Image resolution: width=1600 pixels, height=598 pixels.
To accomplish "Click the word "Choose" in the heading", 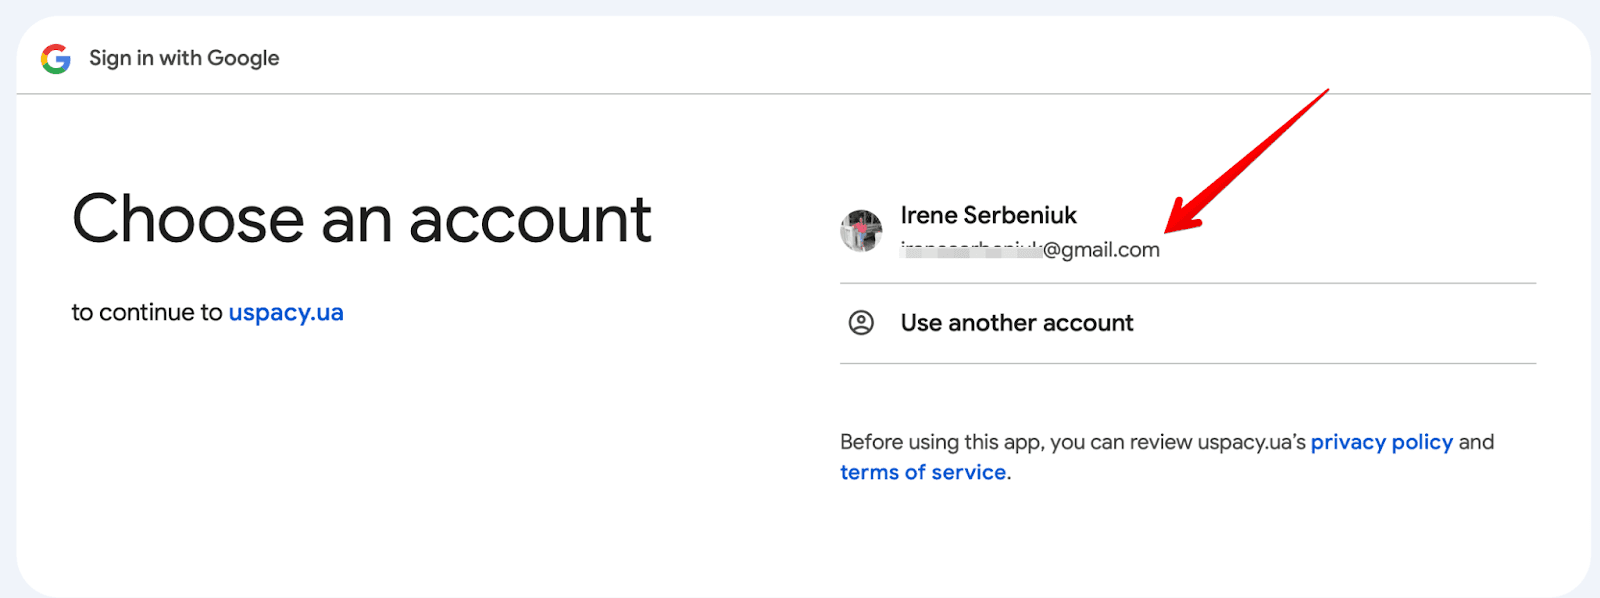I will [x=188, y=219].
